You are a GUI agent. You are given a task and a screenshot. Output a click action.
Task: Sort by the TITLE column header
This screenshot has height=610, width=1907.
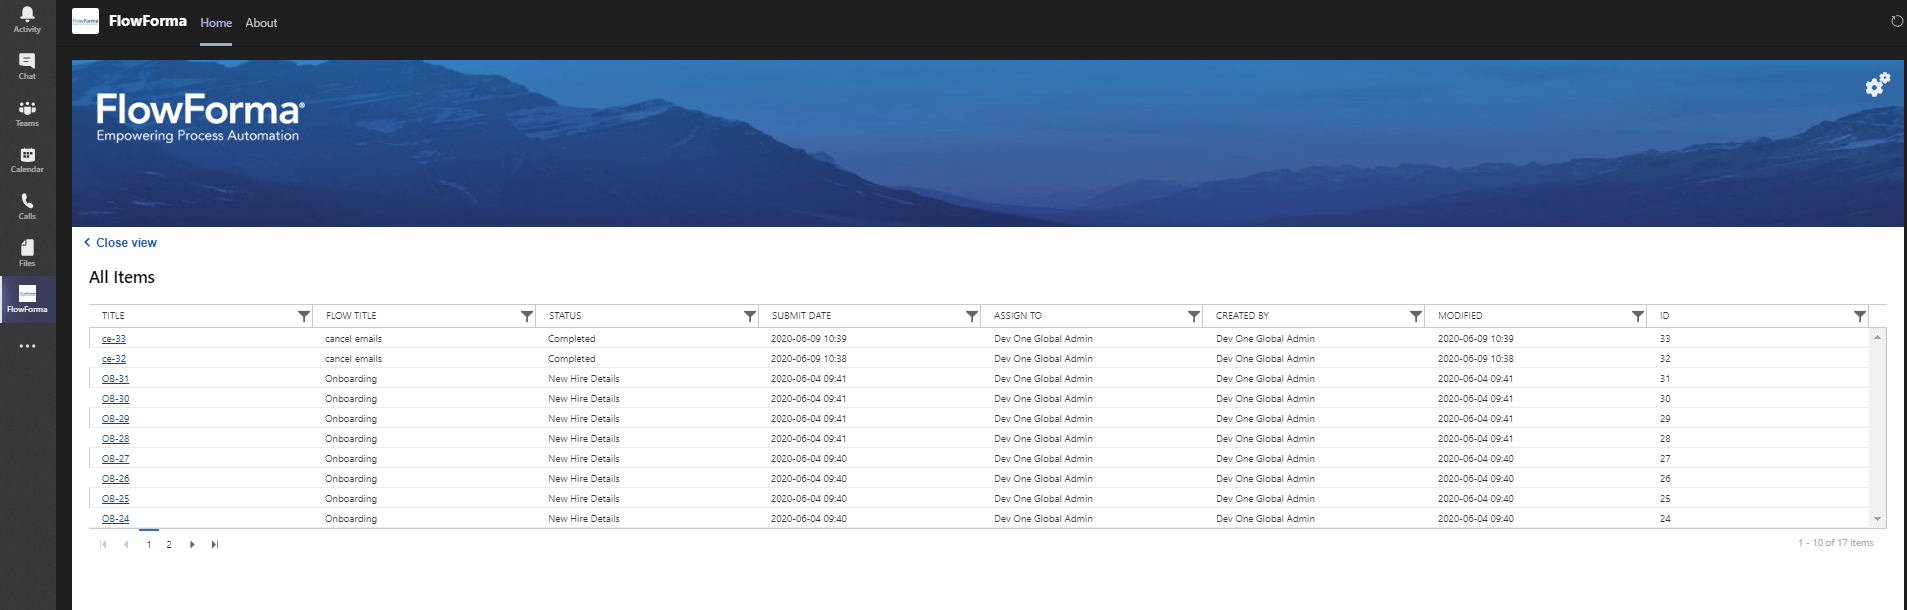[113, 316]
